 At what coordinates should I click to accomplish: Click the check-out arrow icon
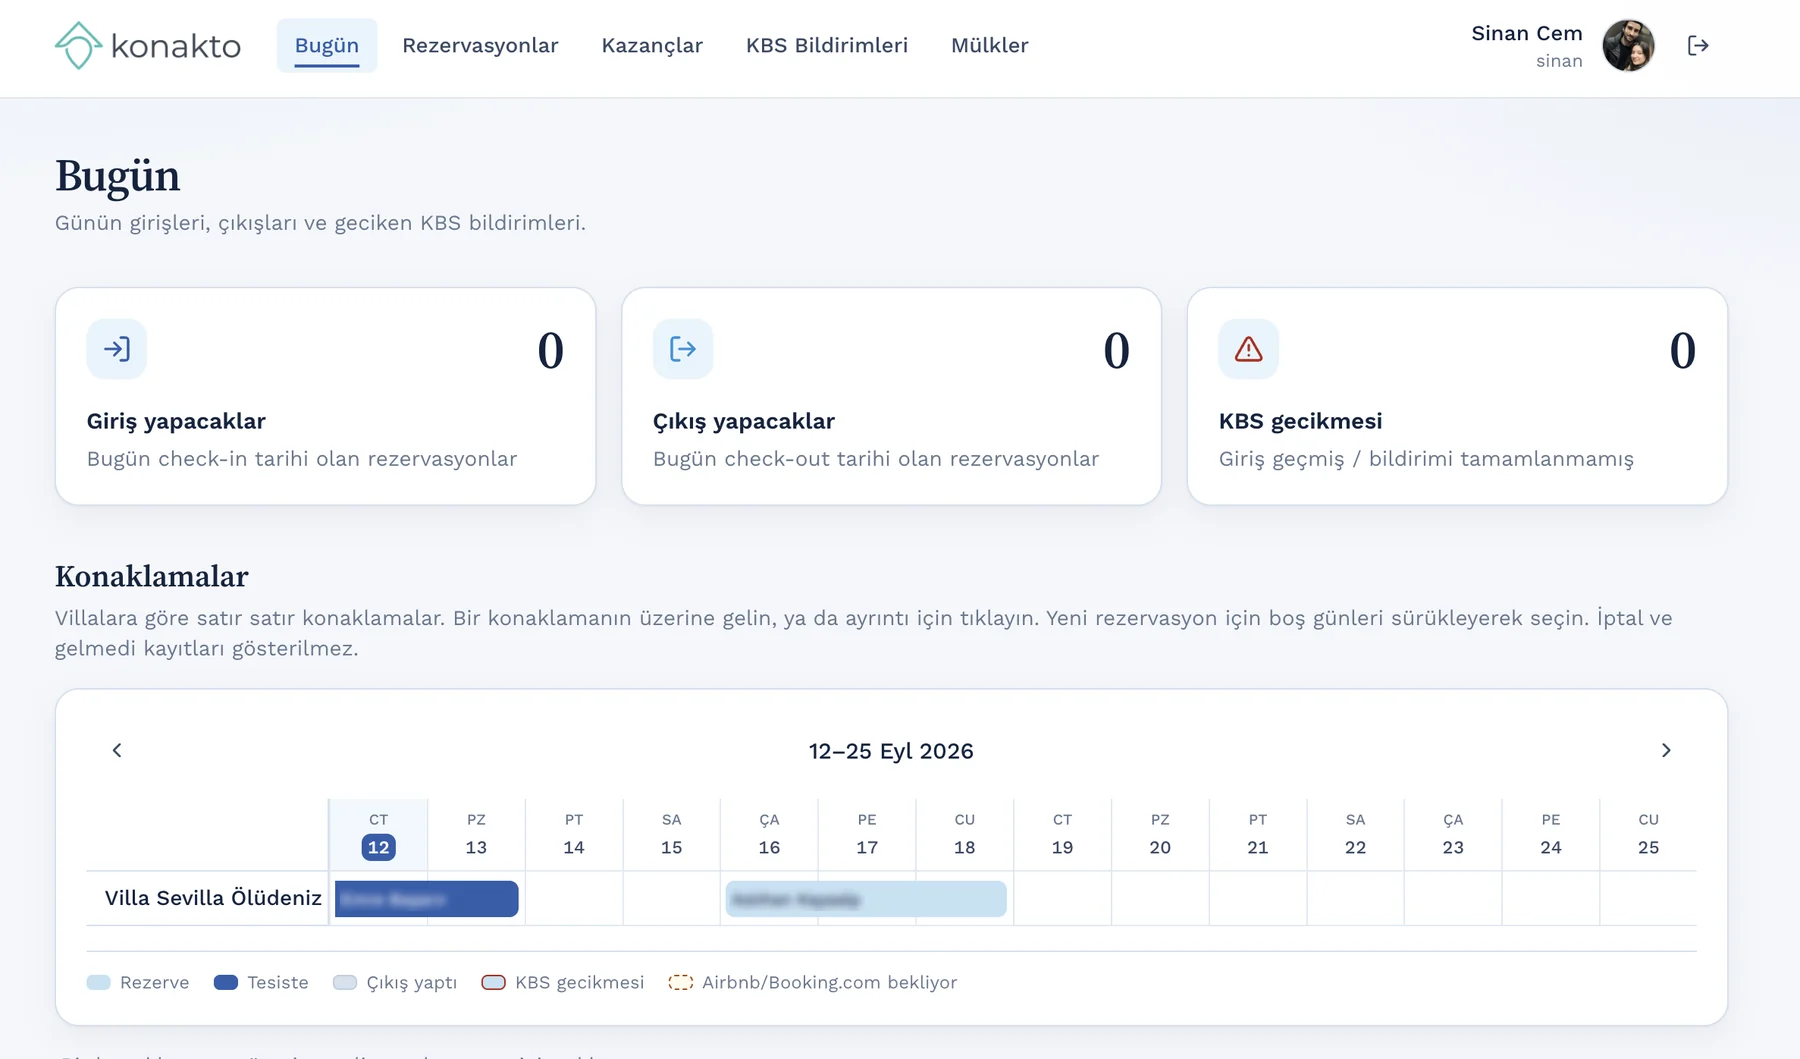[683, 349]
